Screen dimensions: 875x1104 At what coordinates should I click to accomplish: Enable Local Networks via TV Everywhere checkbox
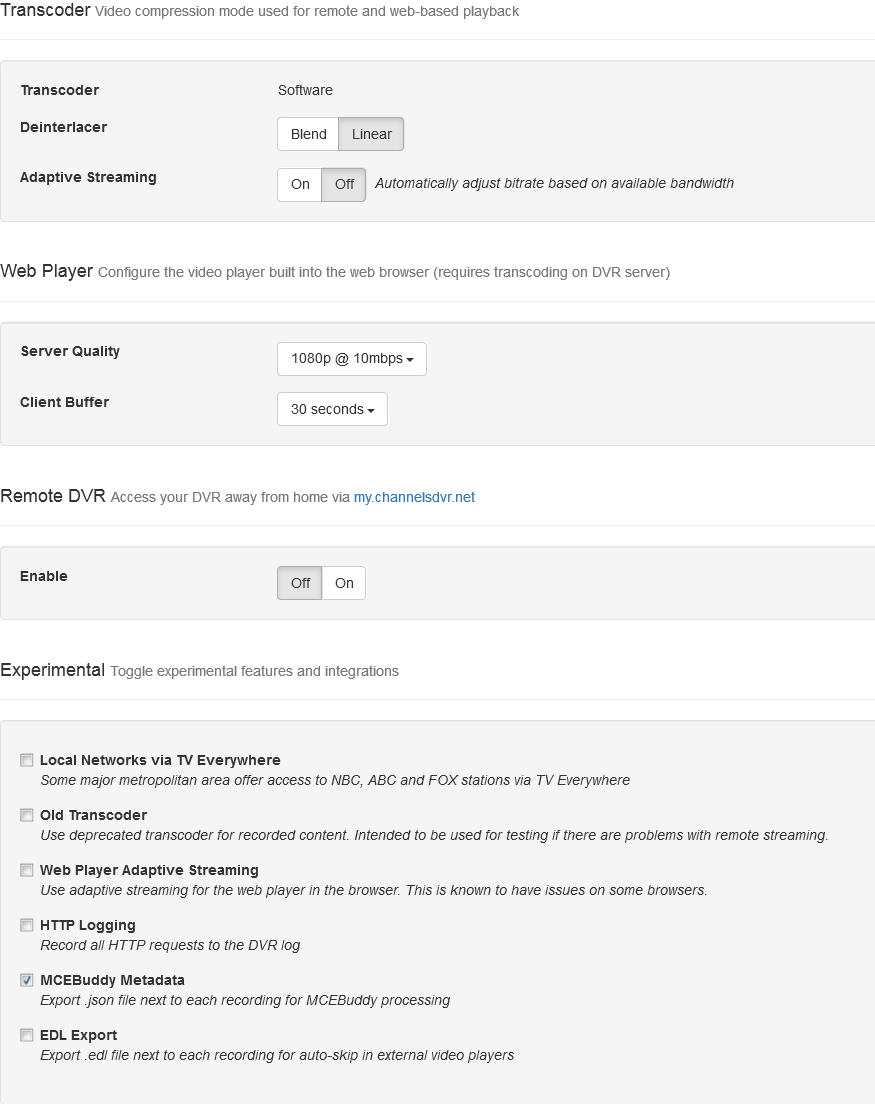(x=27, y=760)
